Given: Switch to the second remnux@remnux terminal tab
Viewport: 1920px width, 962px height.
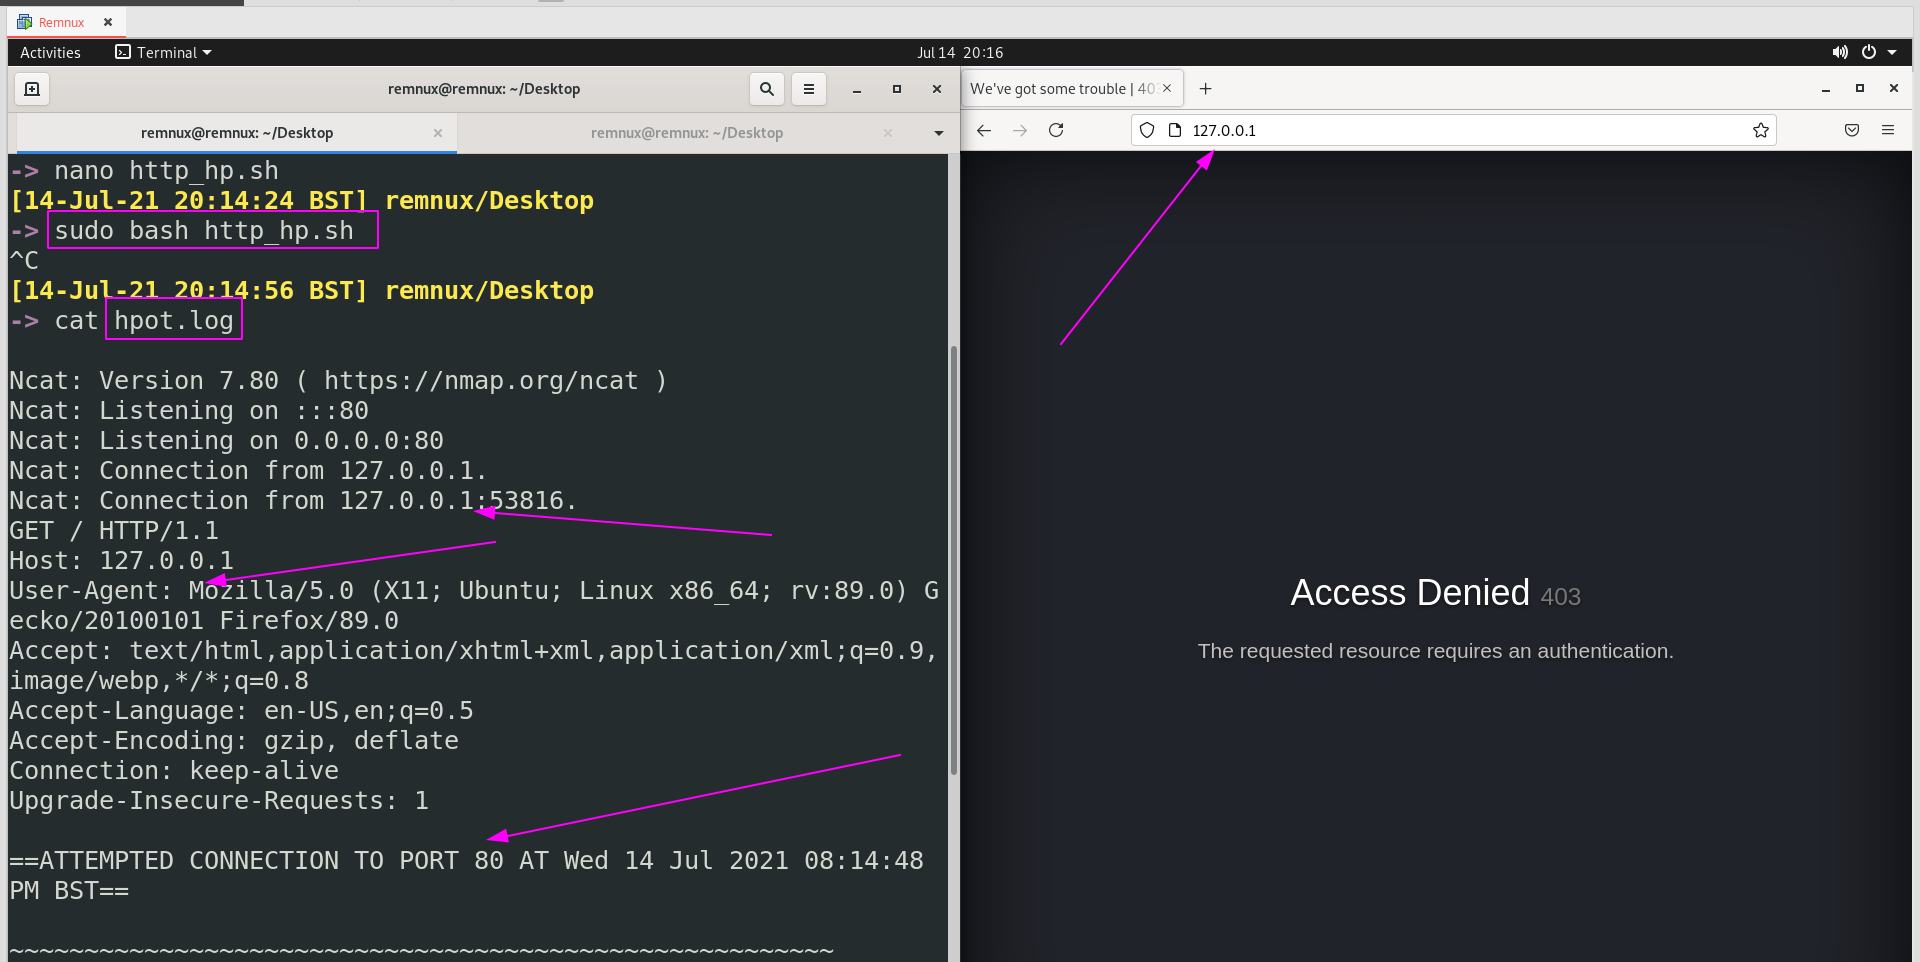Looking at the screenshot, I should [x=687, y=133].
